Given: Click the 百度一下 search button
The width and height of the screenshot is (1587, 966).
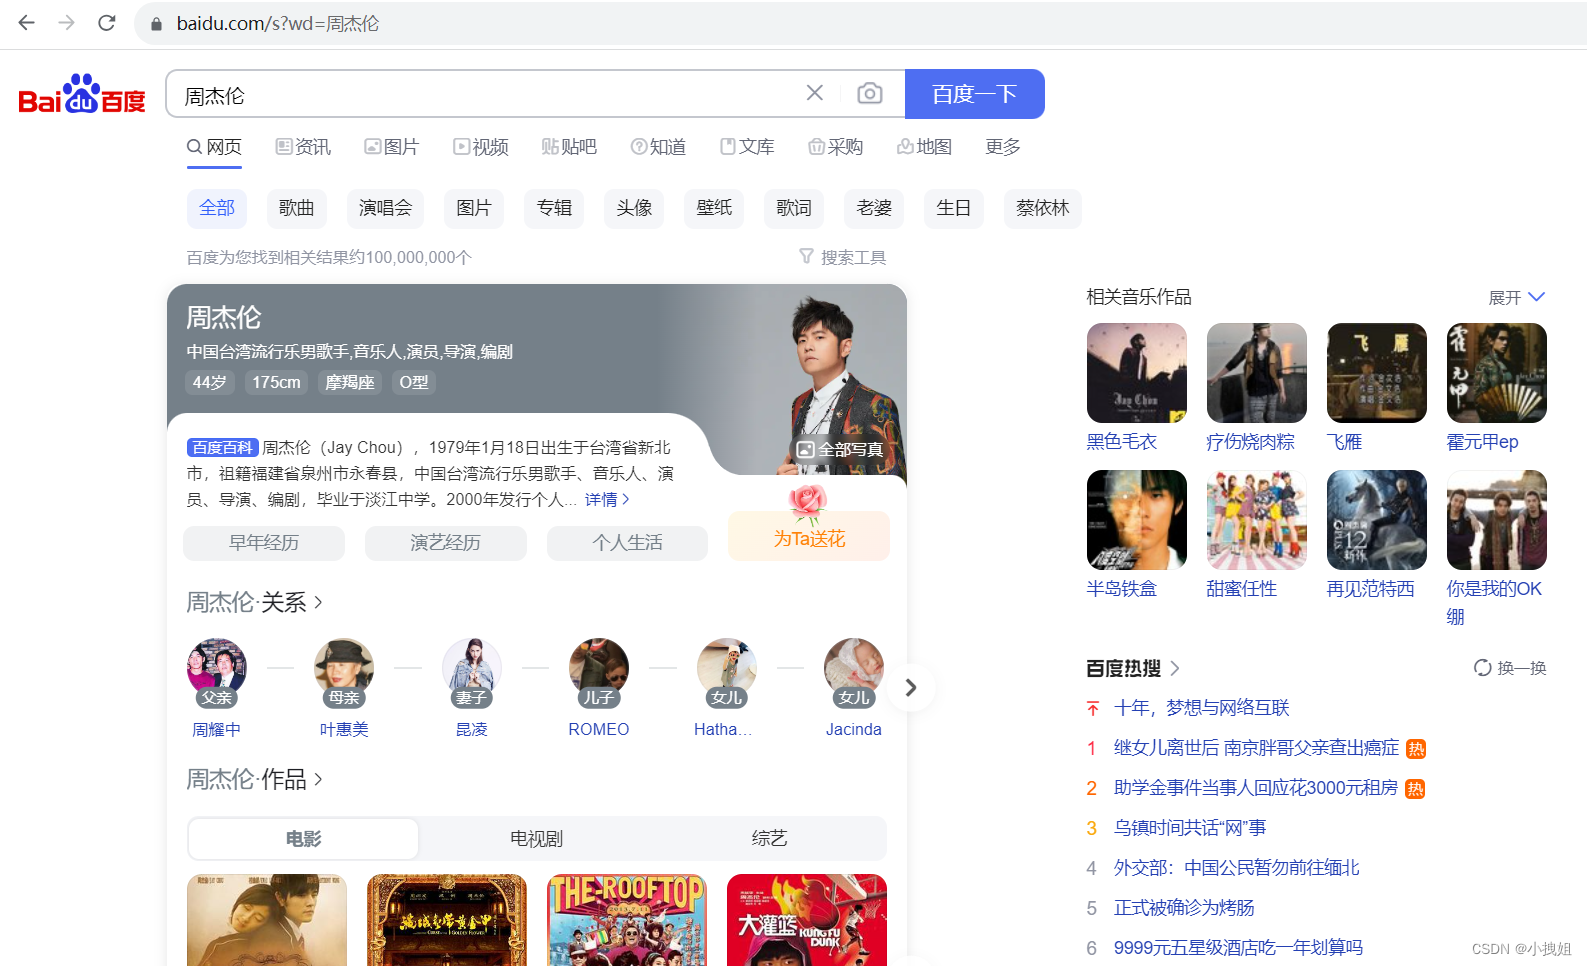Looking at the screenshot, I should [975, 94].
